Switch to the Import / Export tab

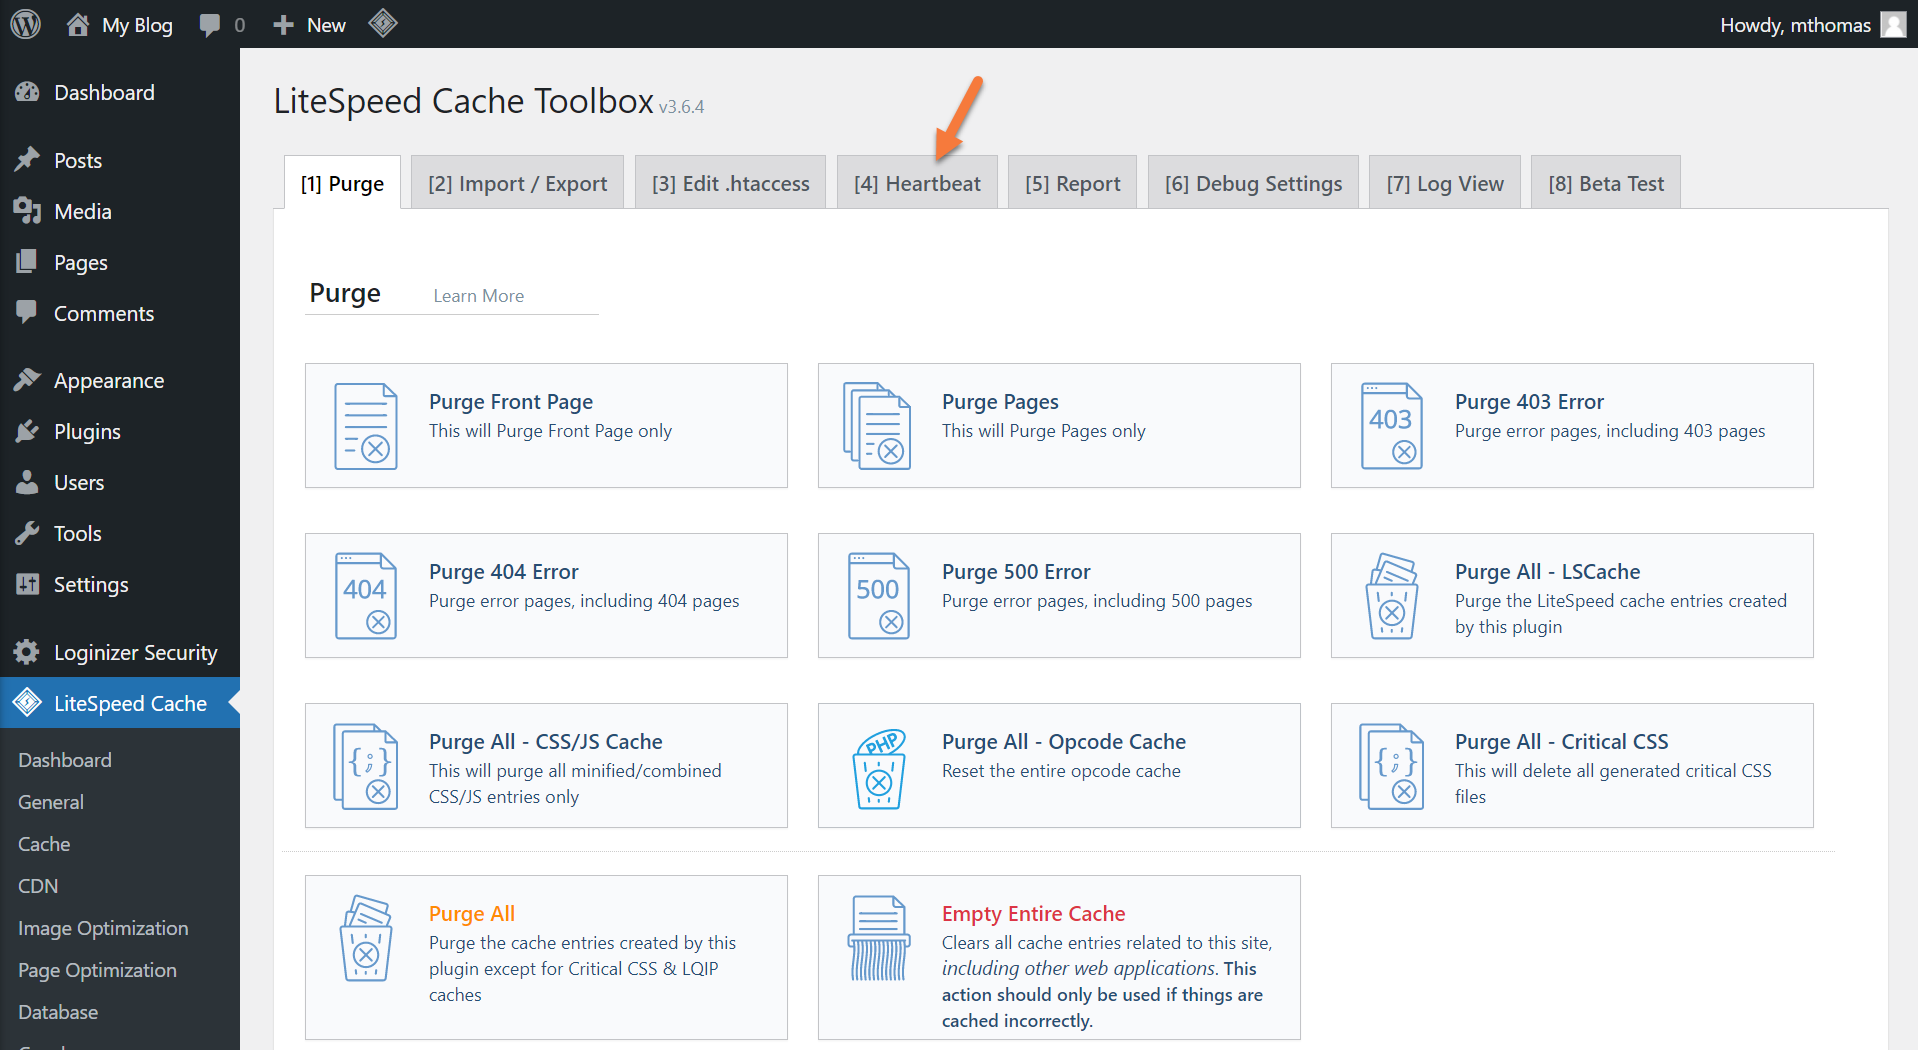click(517, 184)
